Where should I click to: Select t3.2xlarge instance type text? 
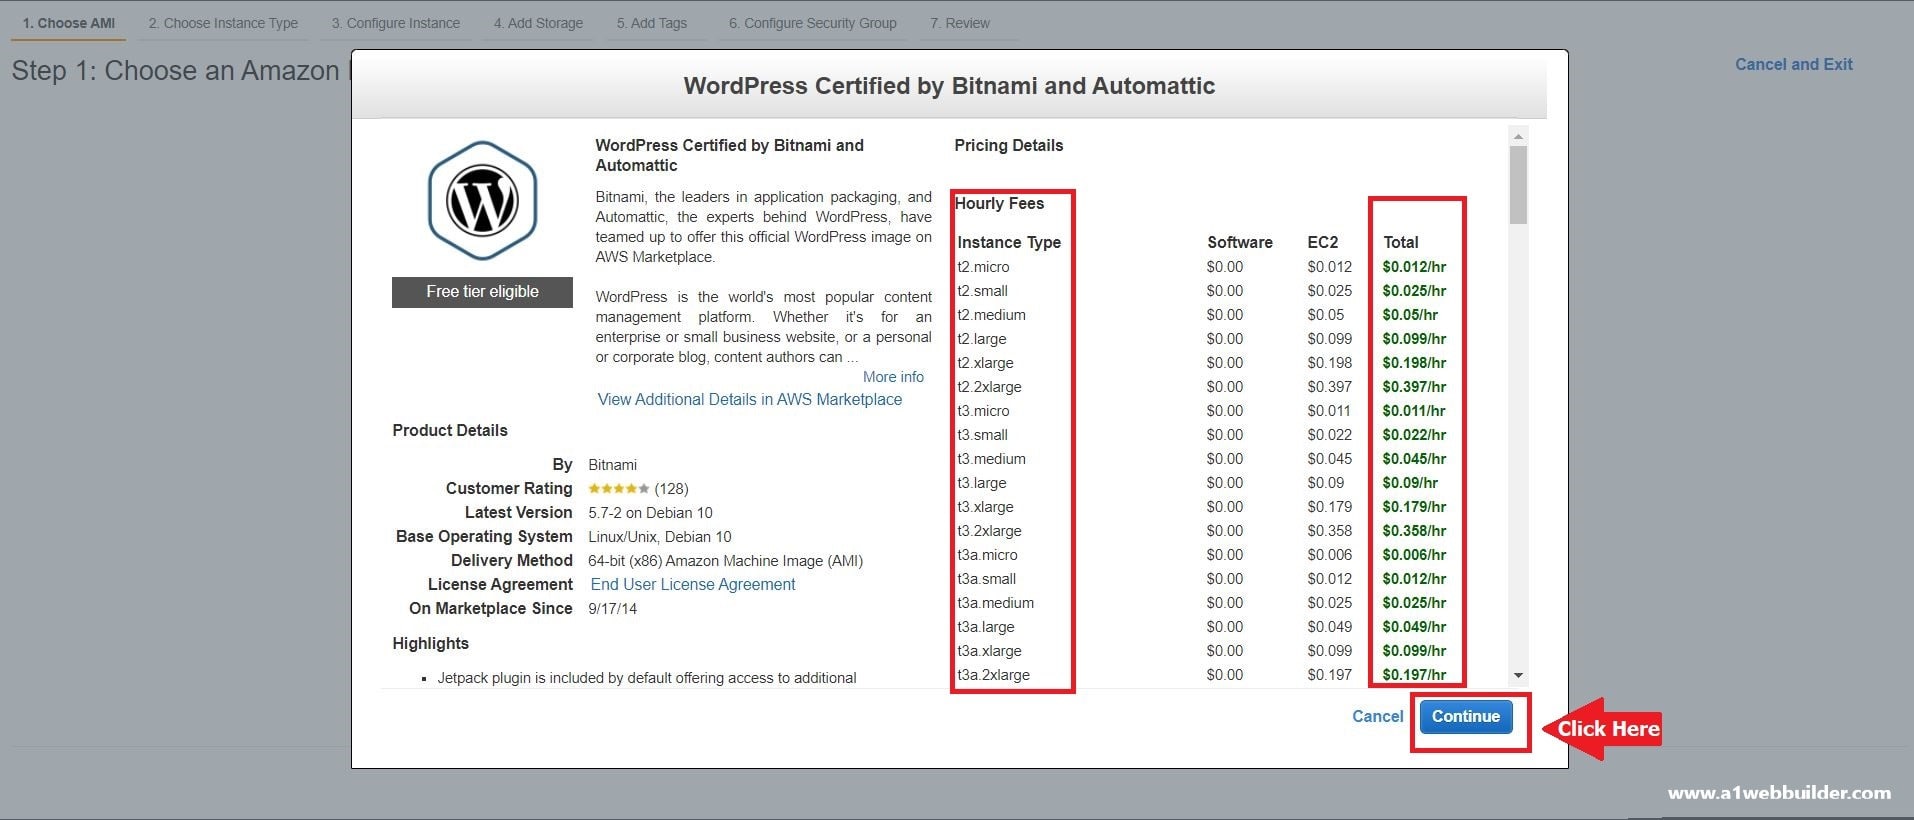pos(989,531)
